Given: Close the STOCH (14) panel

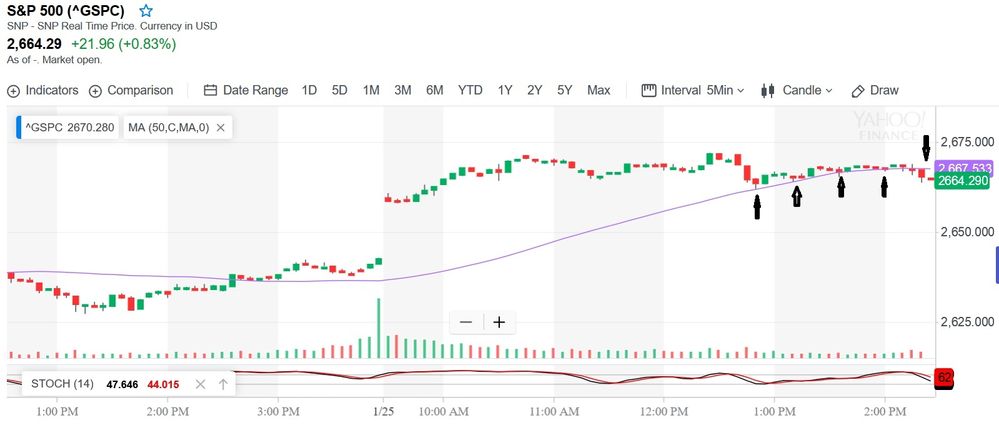Looking at the screenshot, I should coord(200,384).
